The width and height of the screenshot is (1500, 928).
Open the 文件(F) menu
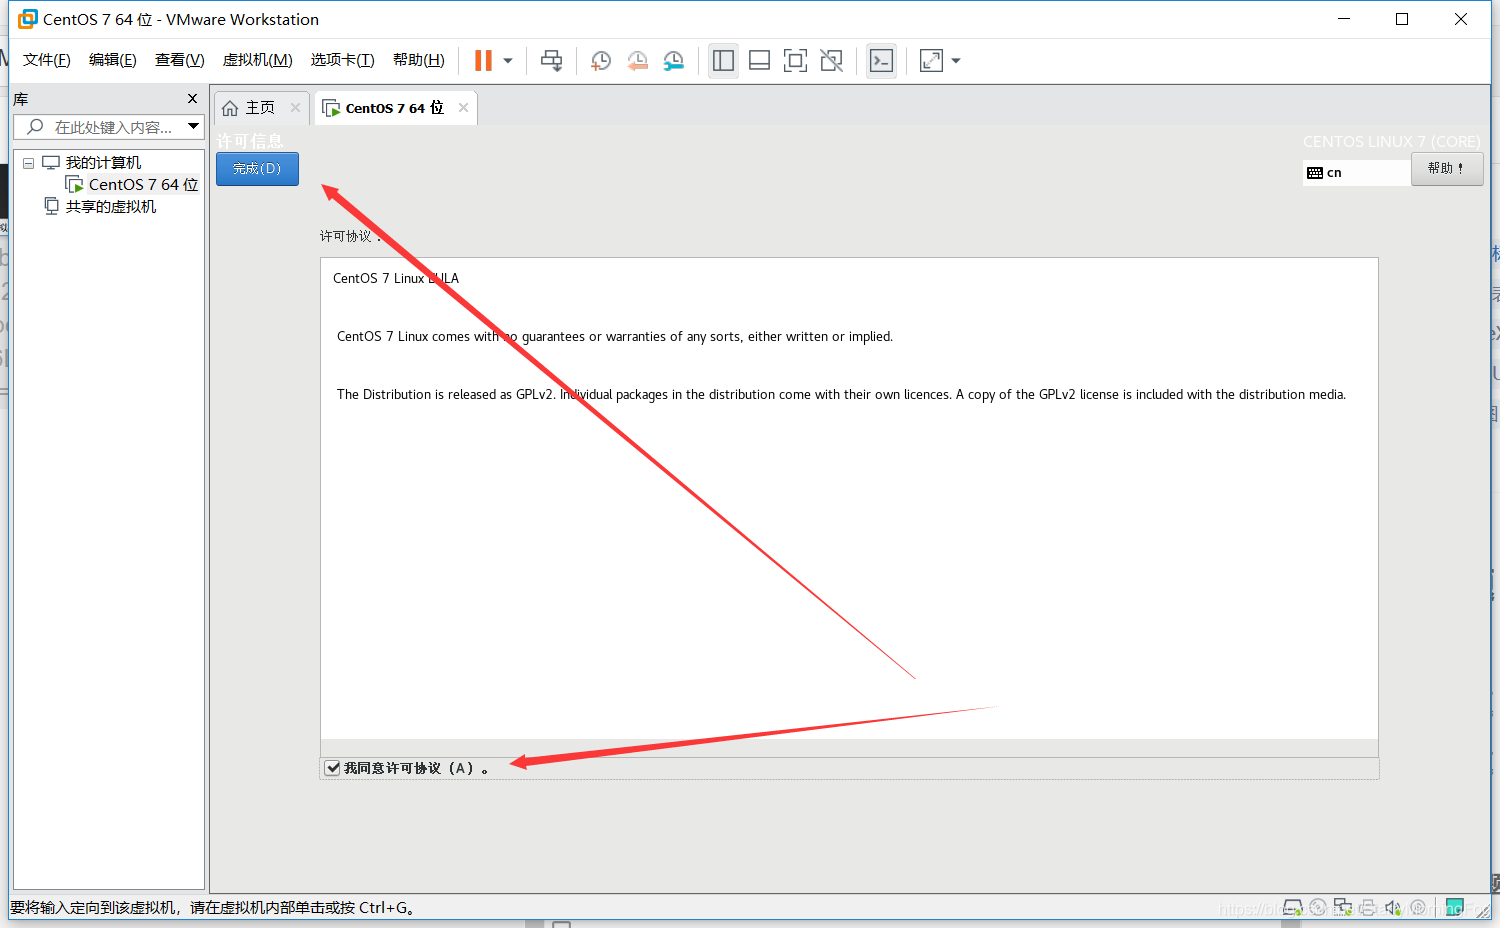click(46, 60)
